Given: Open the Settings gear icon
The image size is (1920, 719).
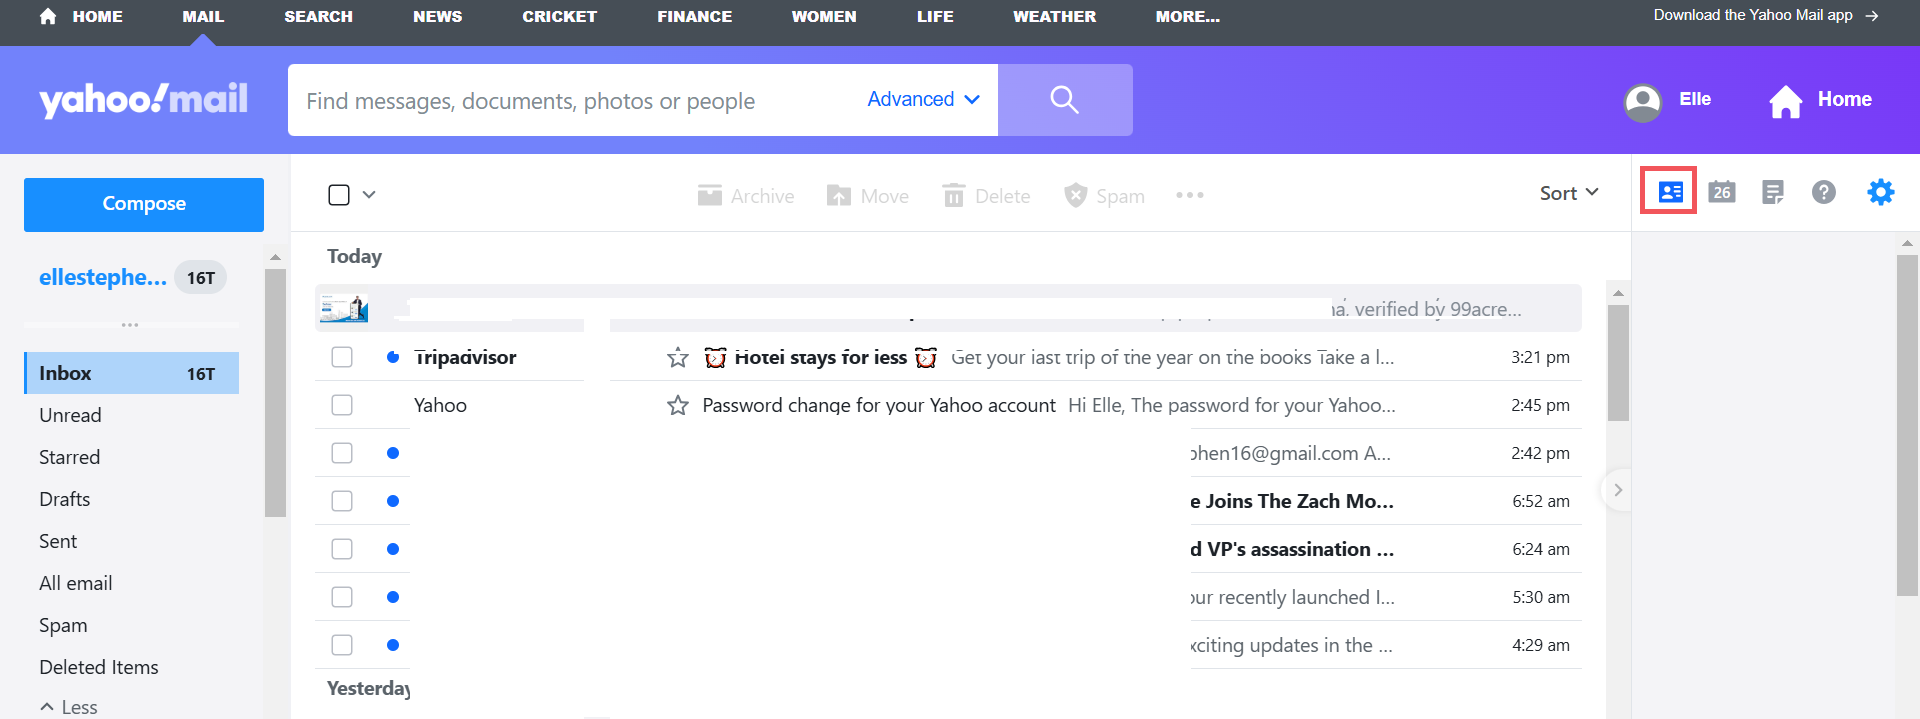Looking at the screenshot, I should click(x=1881, y=192).
